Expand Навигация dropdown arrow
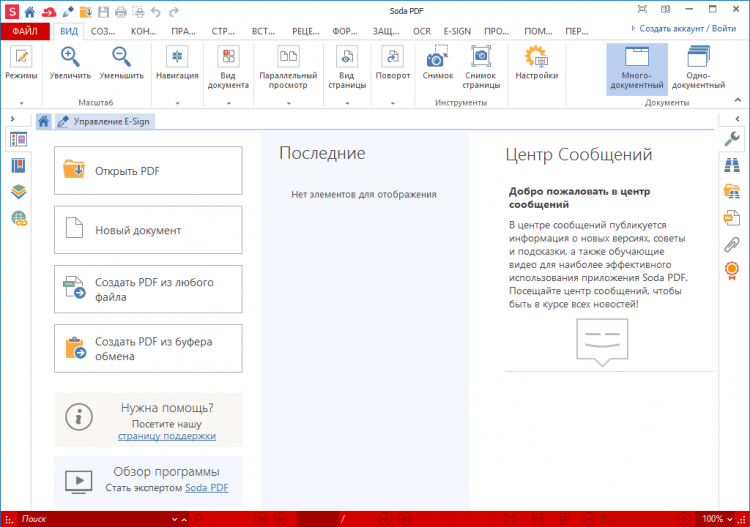 [x=177, y=103]
